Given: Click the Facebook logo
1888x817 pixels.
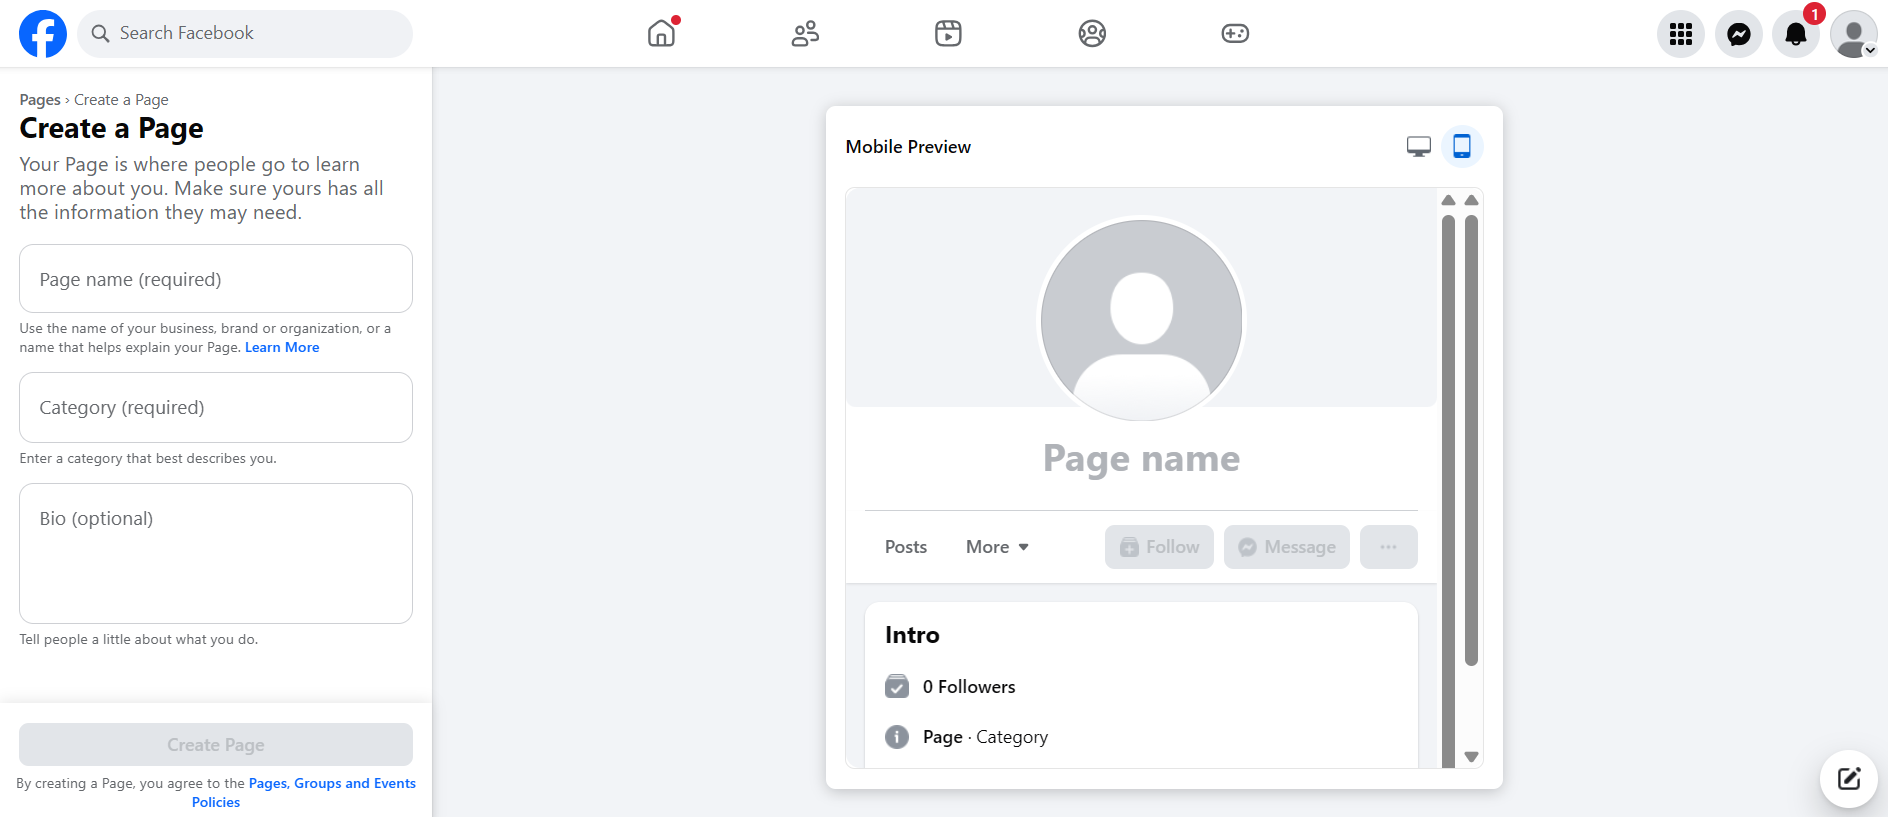Looking at the screenshot, I should click(43, 34).
